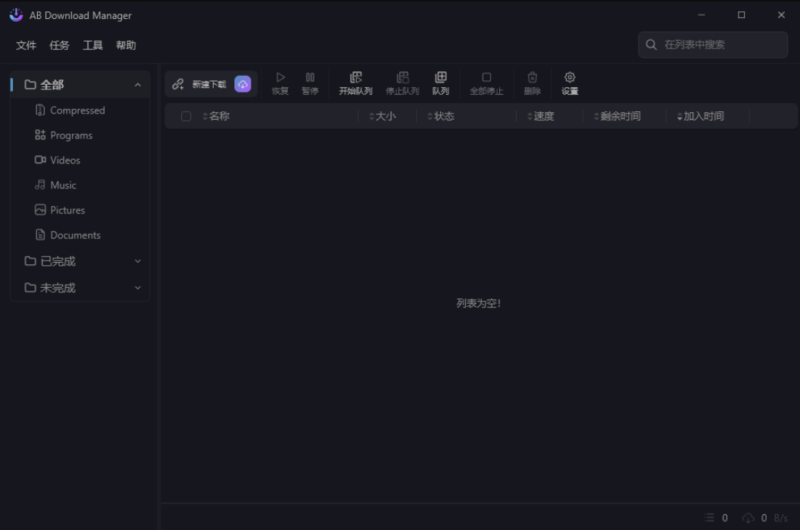The width and height of the screenshot is (800, 530).
Task: Click the active downloads count list icon
Action: pos(709,518)
